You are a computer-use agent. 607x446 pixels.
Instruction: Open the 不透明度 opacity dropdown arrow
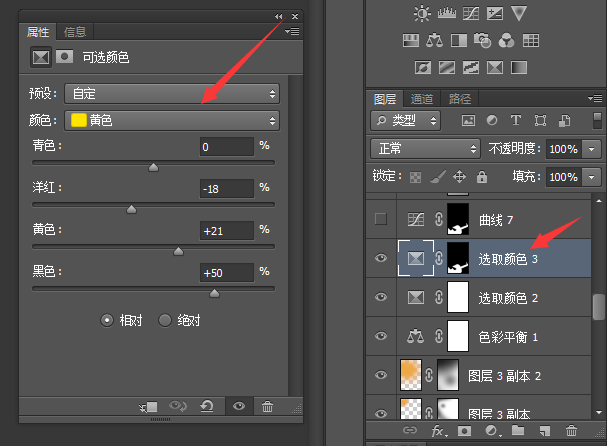coord(592,149)
